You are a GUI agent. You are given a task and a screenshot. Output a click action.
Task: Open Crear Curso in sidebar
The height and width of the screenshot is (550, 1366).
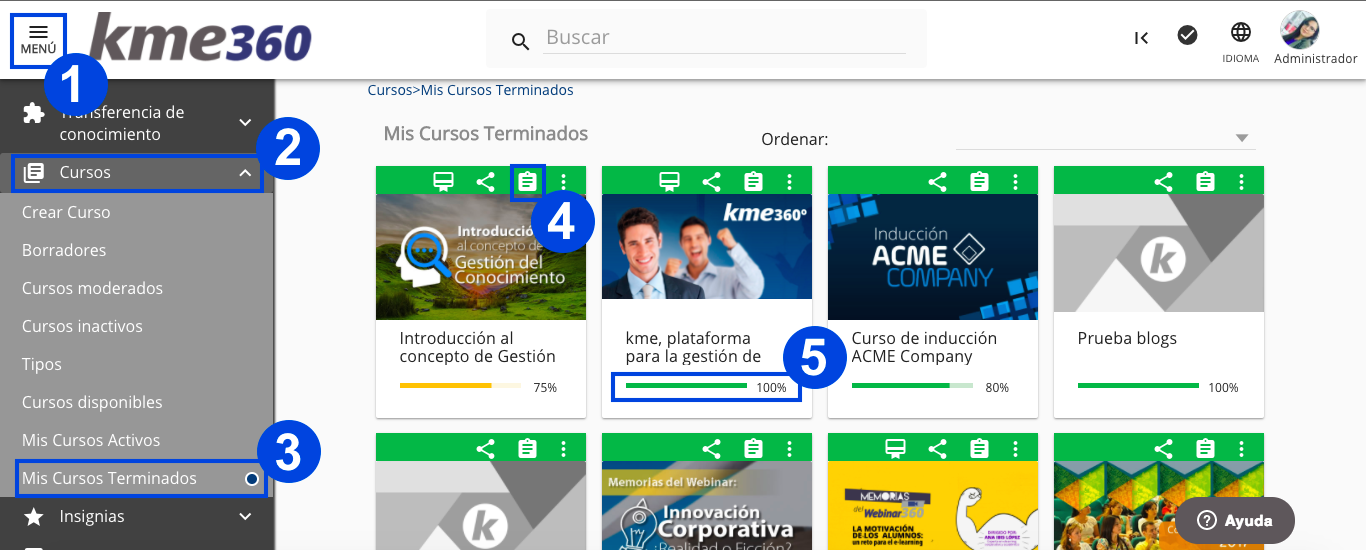pos(66,212)
